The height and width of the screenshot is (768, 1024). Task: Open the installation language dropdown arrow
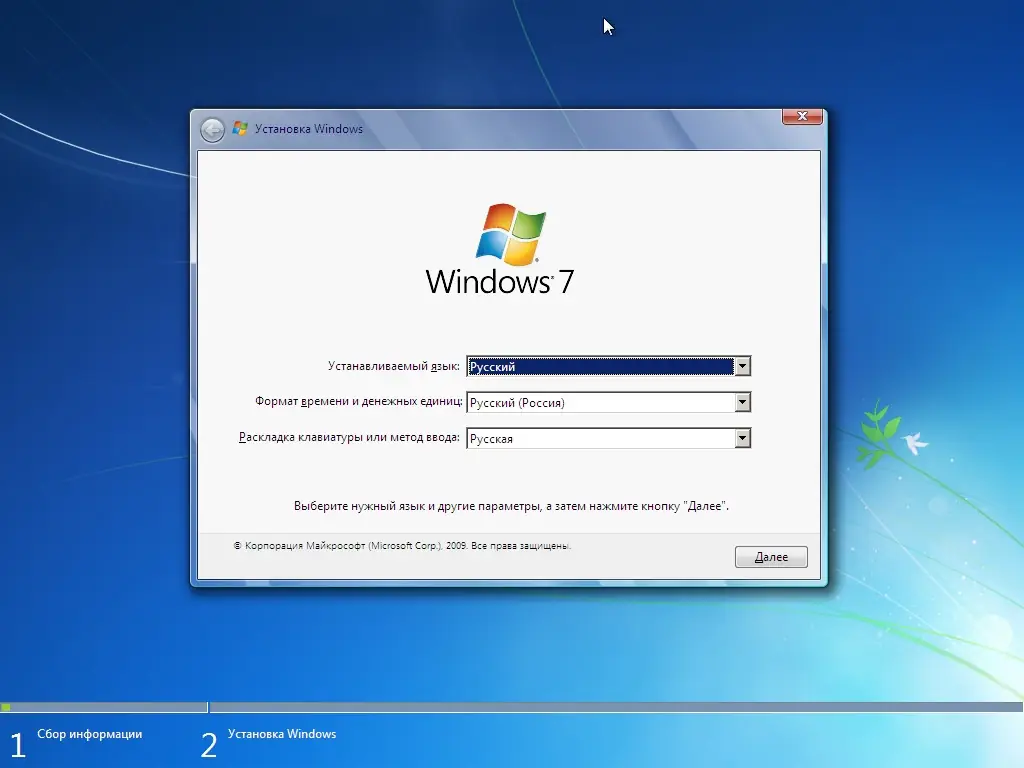pyautogui.click(x=742, y=366)
